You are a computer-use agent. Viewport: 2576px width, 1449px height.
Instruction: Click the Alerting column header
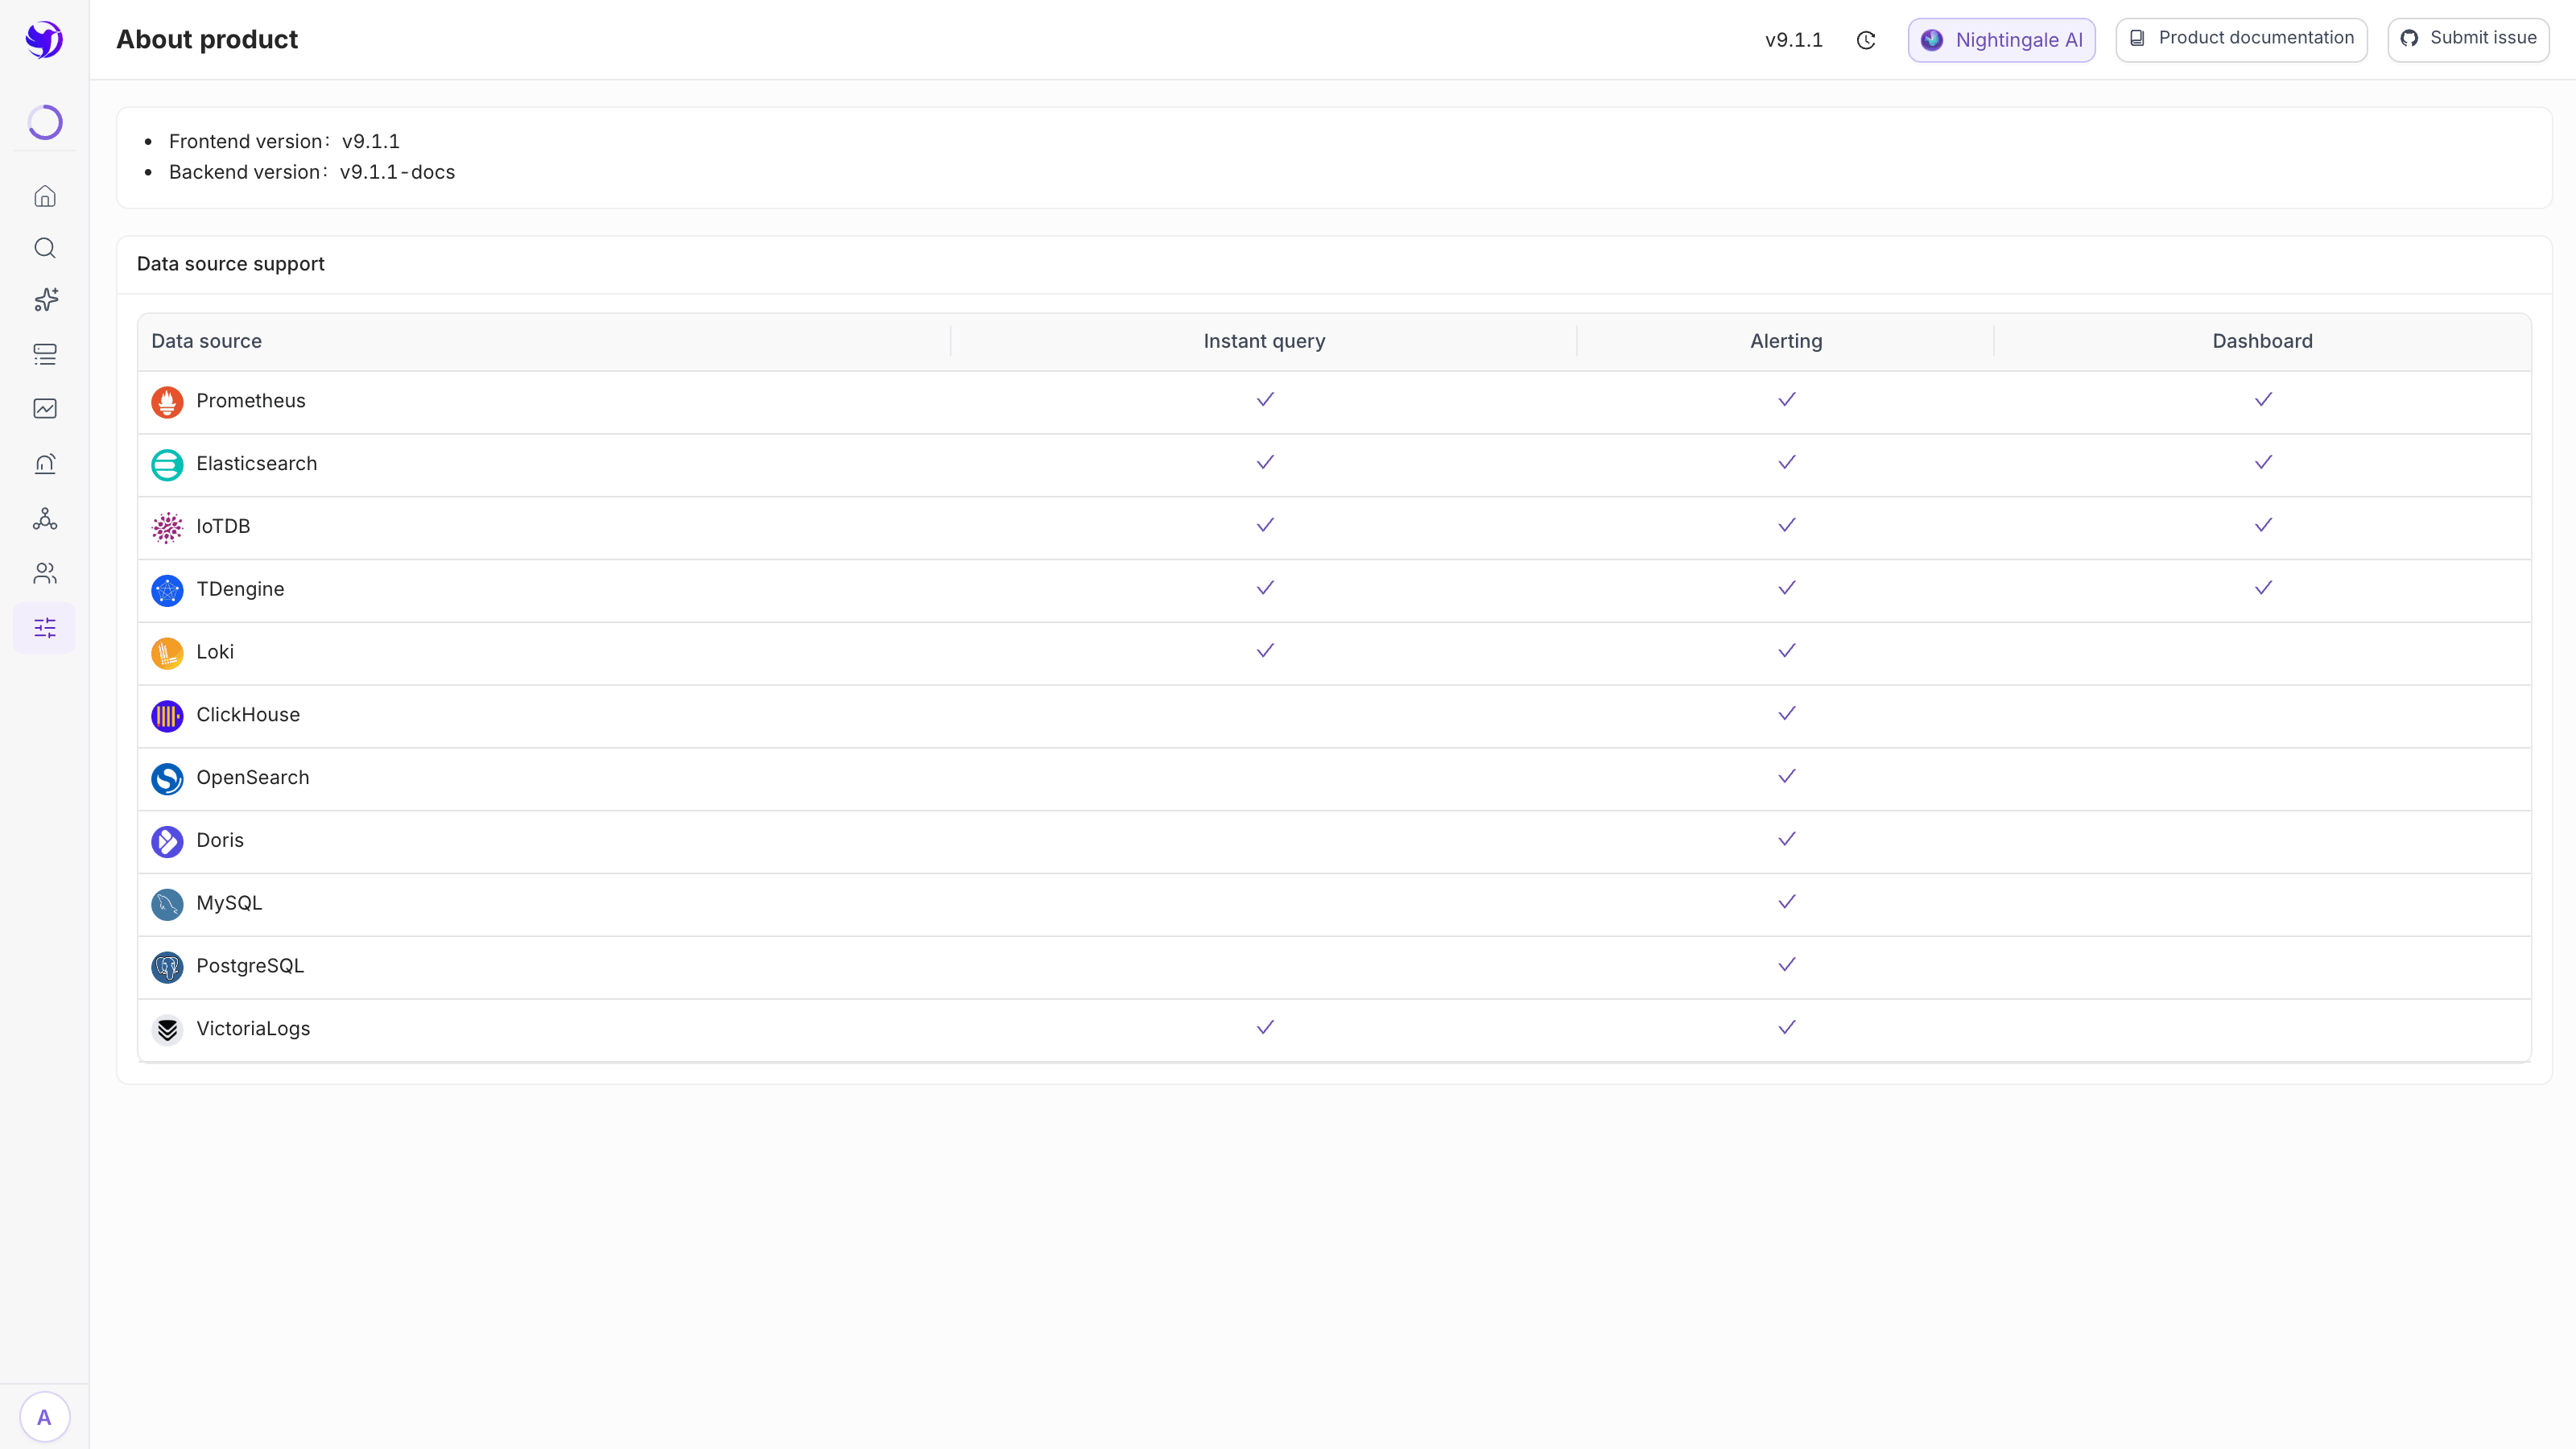point(1786,341)
